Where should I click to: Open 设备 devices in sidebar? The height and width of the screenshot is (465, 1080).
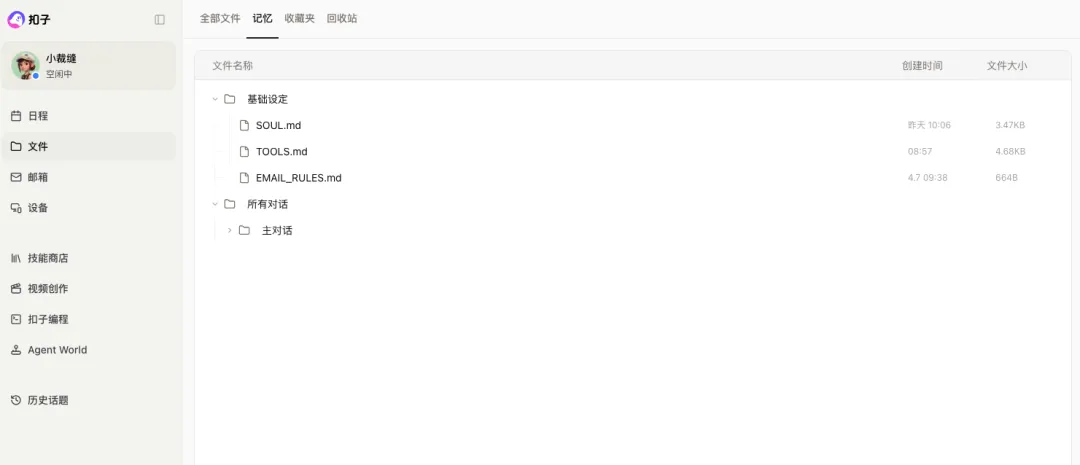coord(37,208)
